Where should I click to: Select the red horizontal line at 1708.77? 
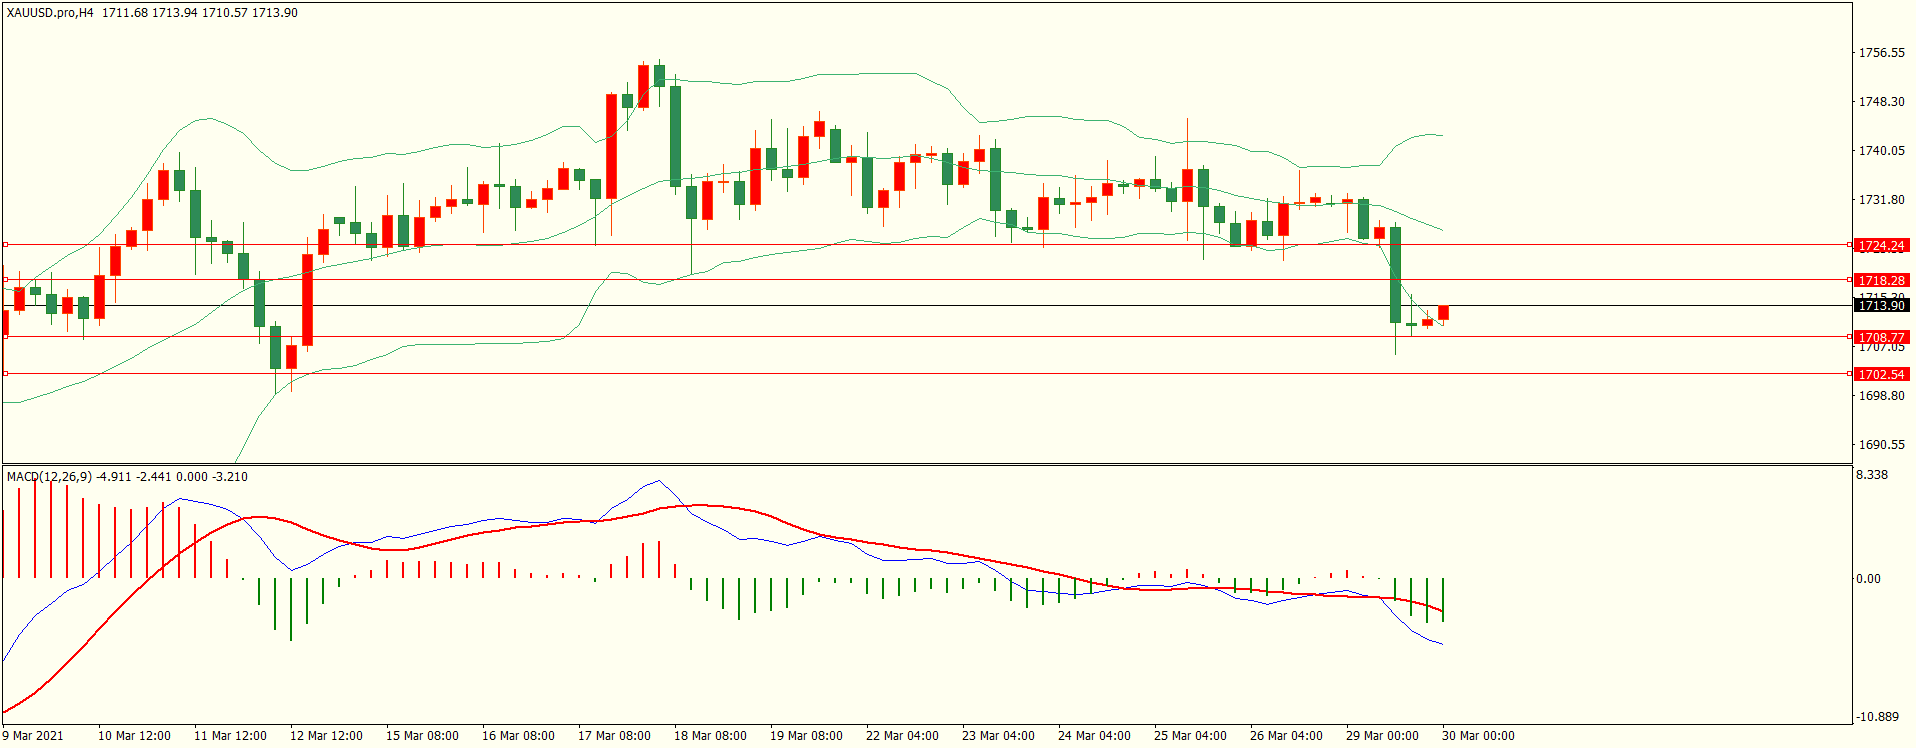(926, 337)
